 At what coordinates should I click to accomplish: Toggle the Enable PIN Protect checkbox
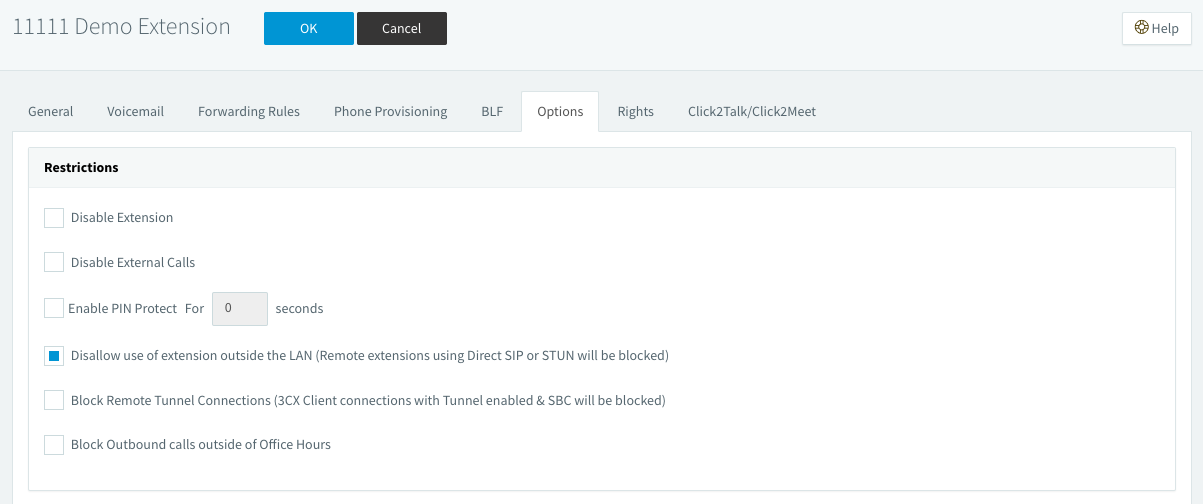(x=54, y=308)
